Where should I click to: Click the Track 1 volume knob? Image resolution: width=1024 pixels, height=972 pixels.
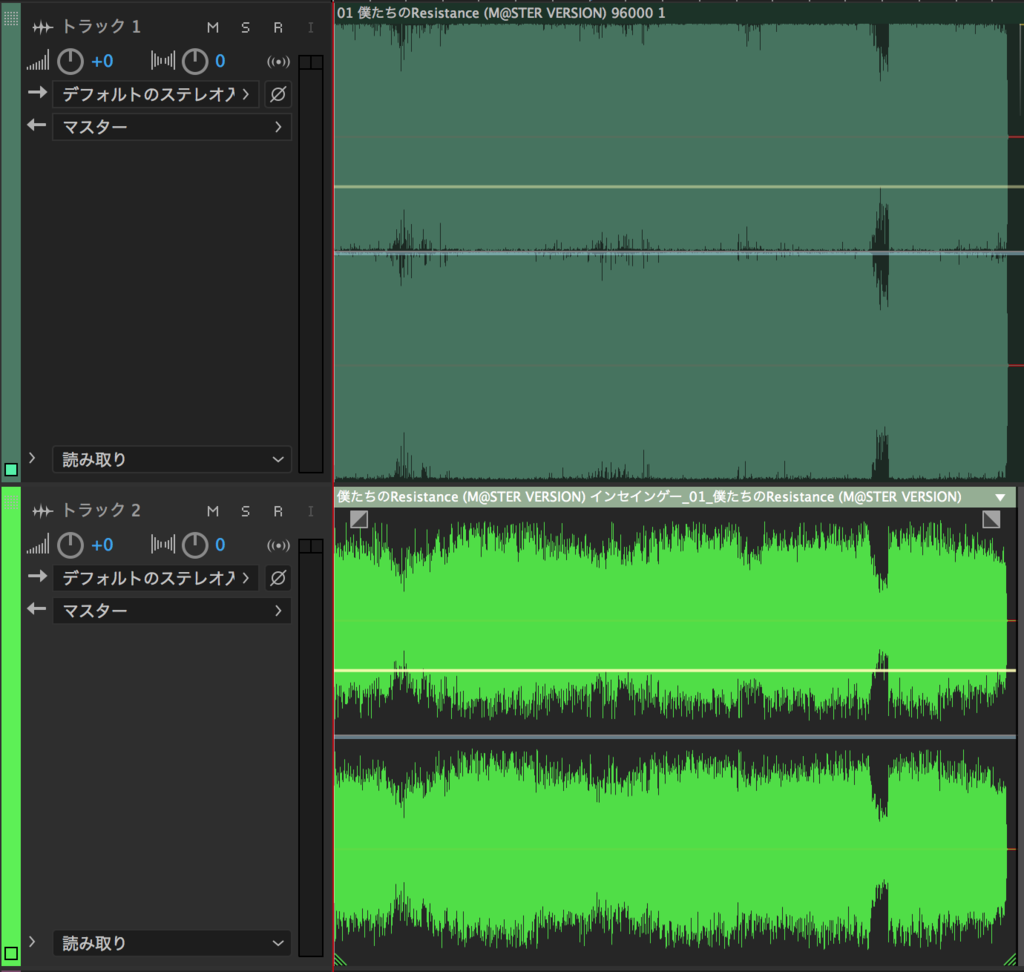click(71, 61)
